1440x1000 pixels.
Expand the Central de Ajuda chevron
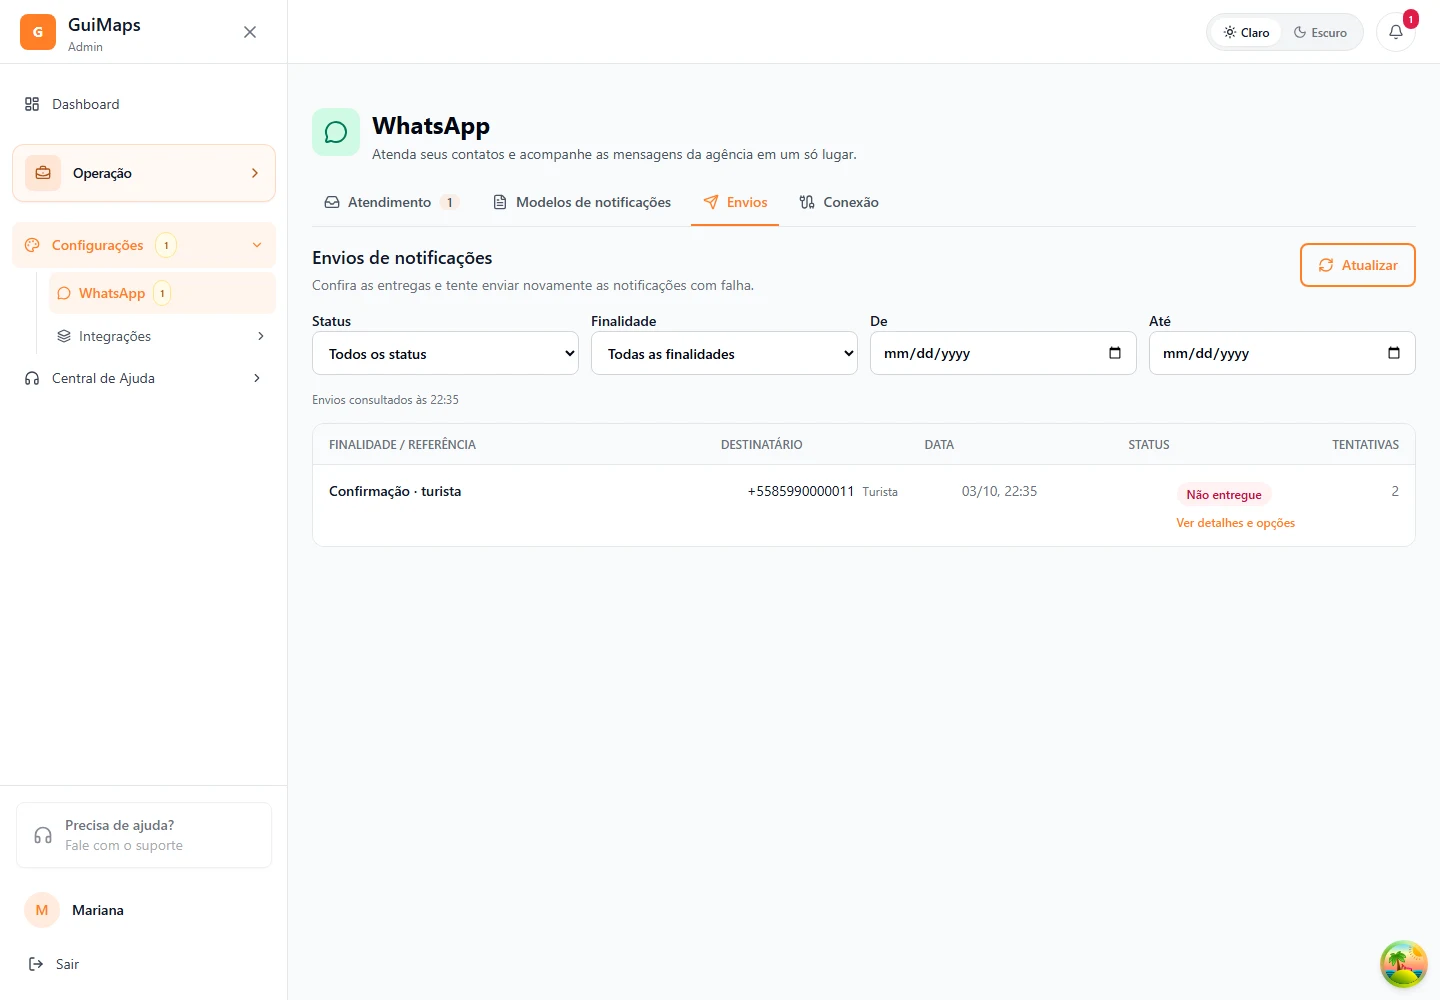pyautogui.click(x=257, y=378)
